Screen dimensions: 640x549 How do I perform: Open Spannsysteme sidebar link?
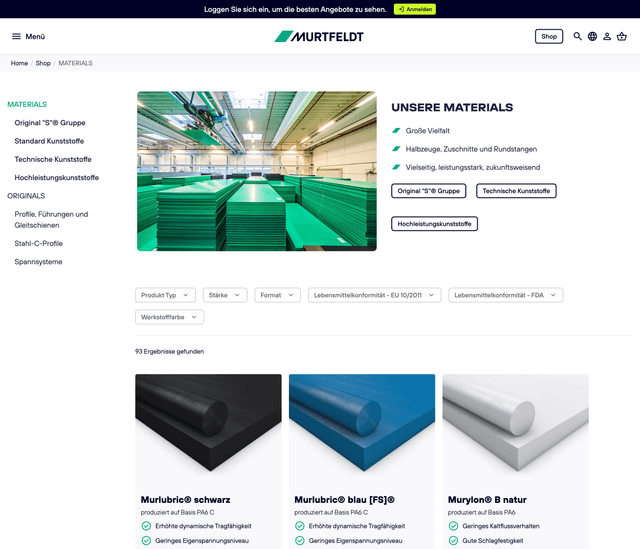click(38, 262)
